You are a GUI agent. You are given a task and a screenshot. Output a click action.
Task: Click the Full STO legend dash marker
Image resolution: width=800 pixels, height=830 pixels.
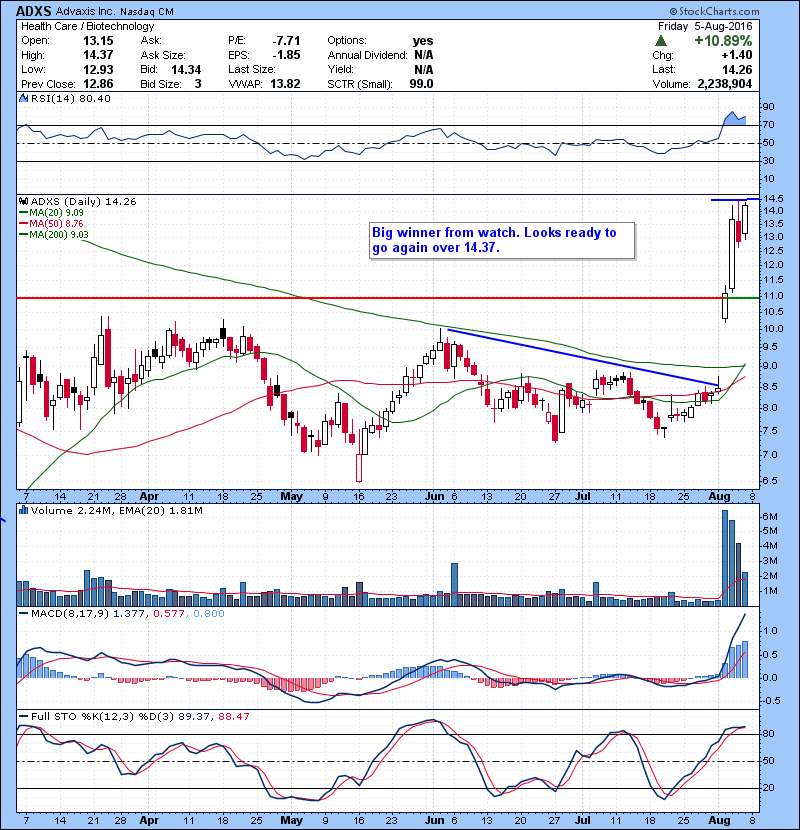[x=24, y=716]
